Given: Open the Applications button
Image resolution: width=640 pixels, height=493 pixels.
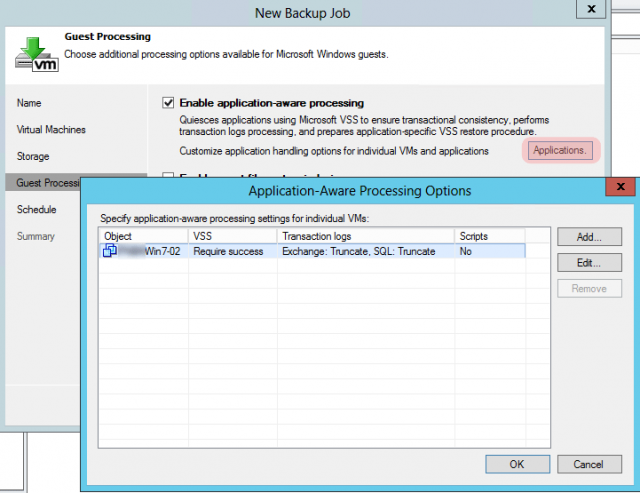Looking at the screenshot, I should point(560,150).
